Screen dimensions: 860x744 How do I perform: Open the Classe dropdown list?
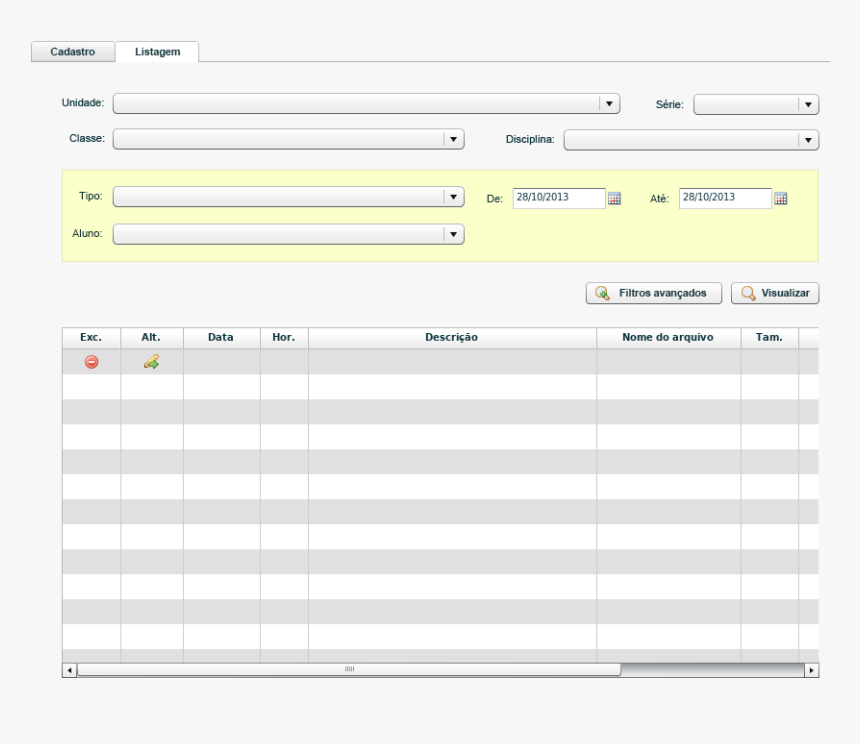(454, 140)
